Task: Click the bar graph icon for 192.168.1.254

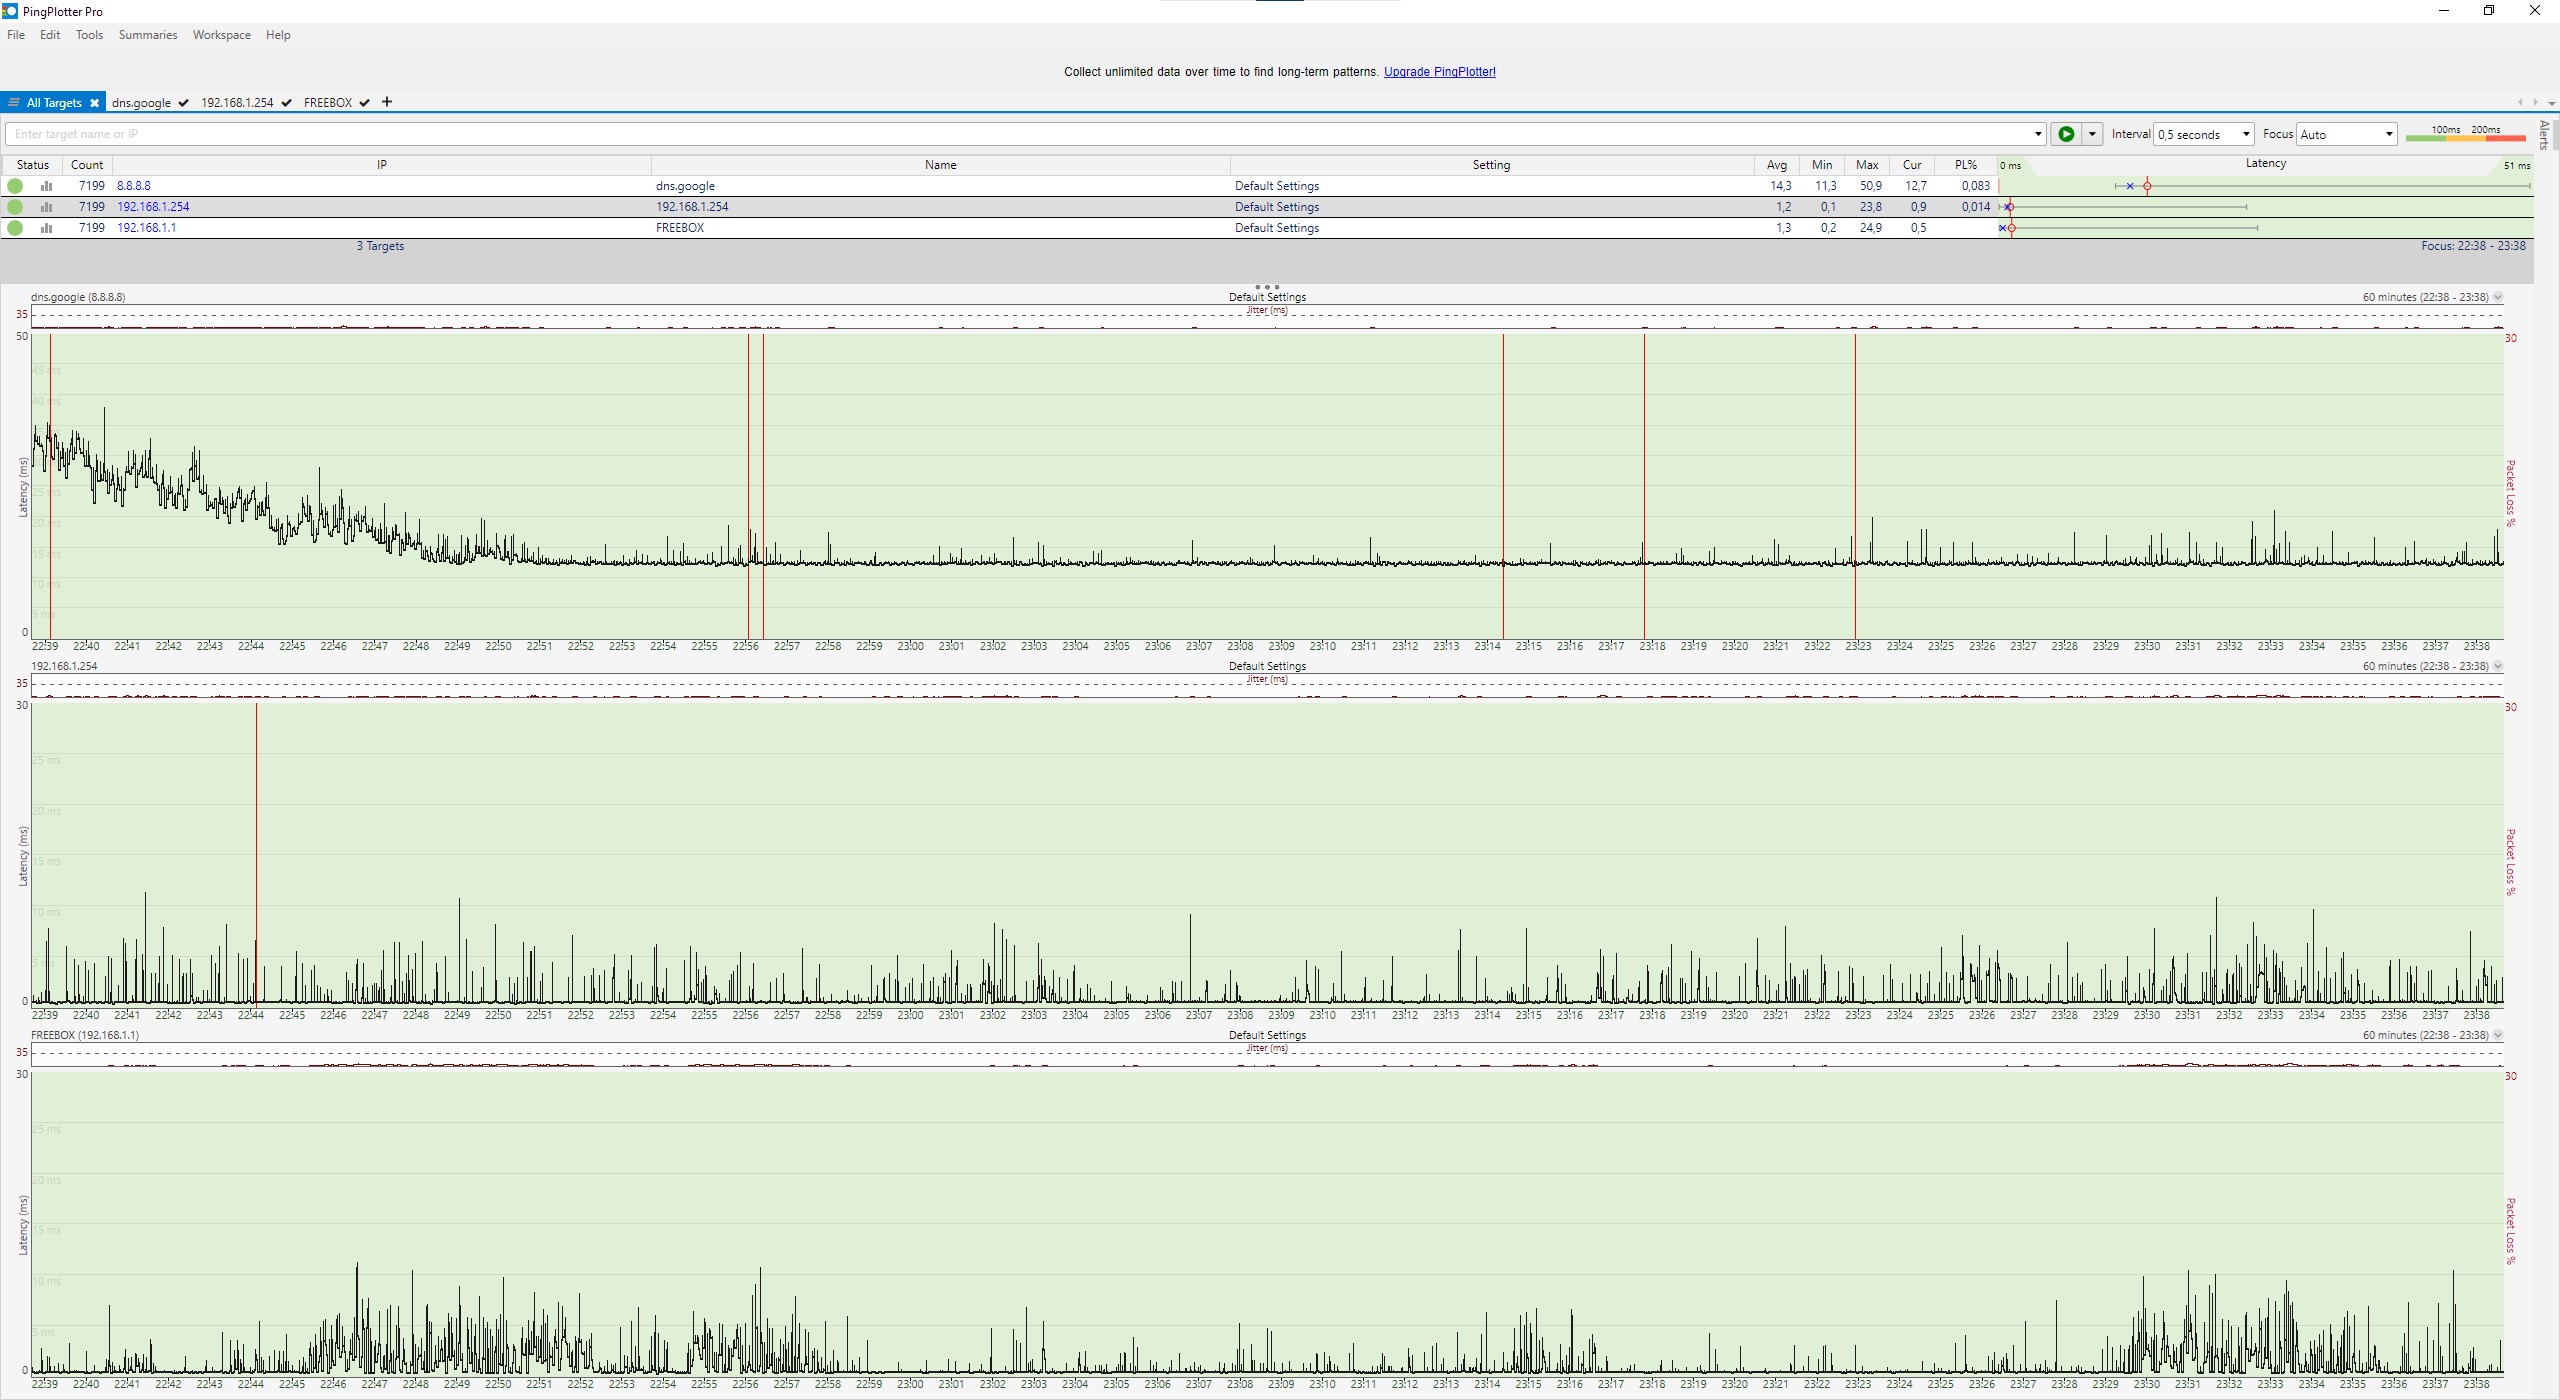Action: pyautogui.click(x=46, y=207)
